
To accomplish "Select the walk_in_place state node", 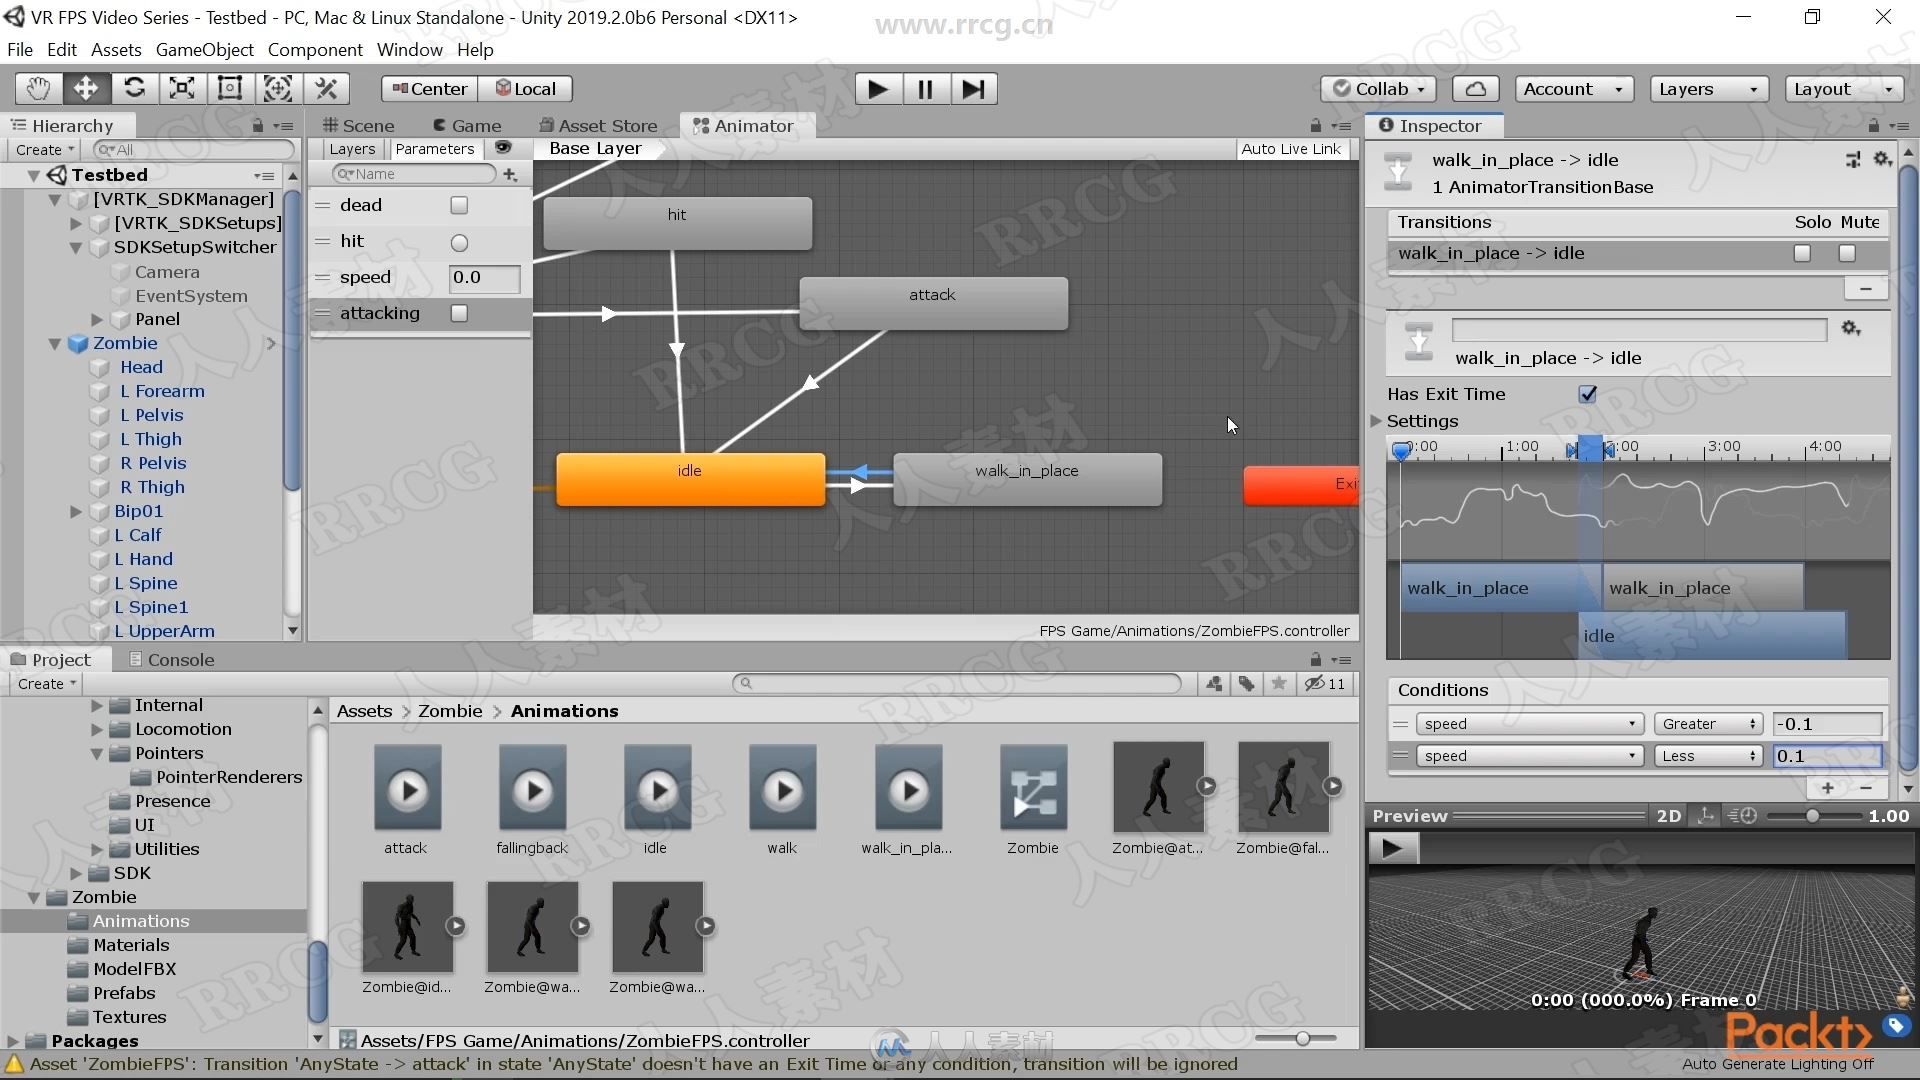I will [1027, 479].
